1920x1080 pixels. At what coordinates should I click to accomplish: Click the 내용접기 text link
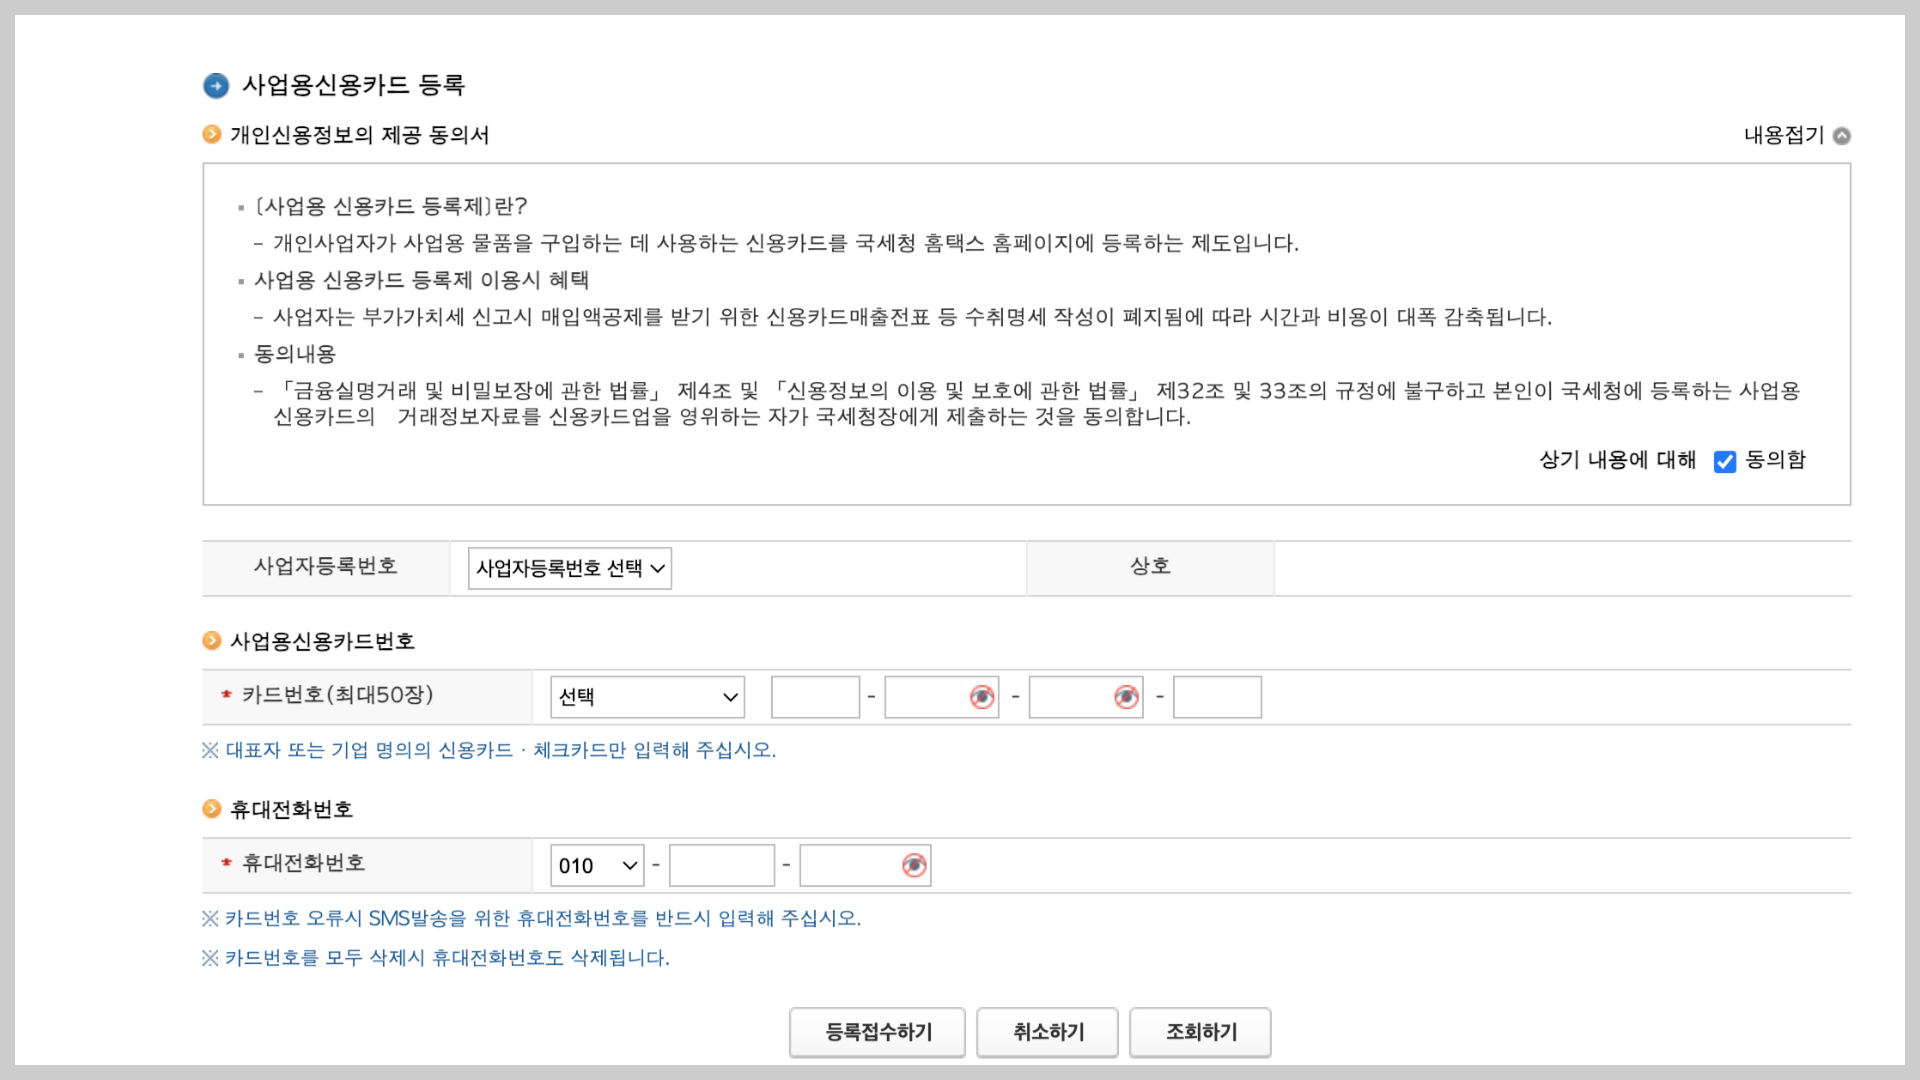(1783, 136)
